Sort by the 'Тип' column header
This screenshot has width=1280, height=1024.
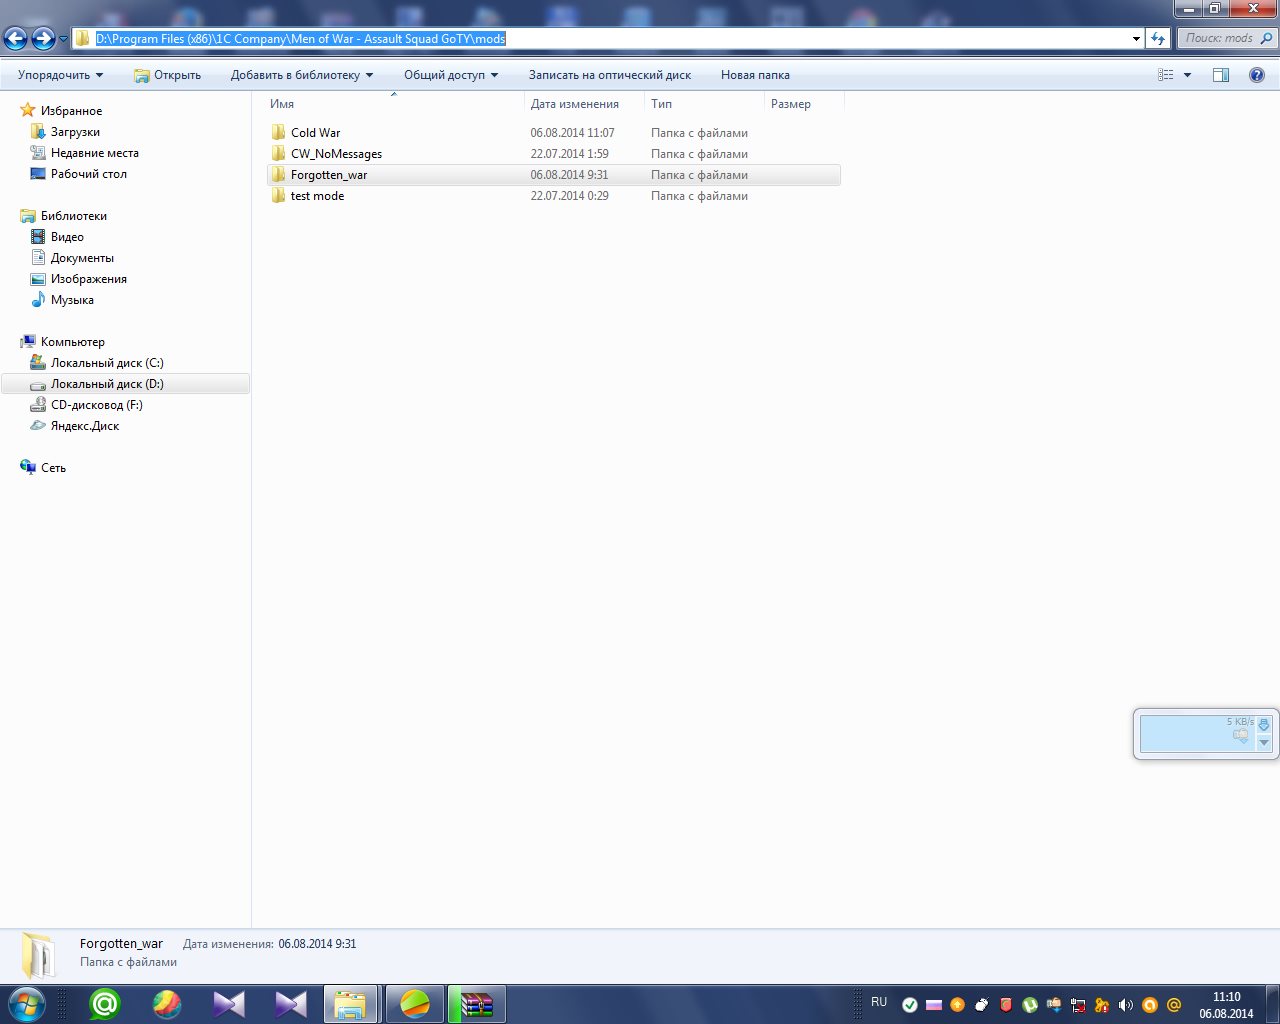tap(704, 104)
